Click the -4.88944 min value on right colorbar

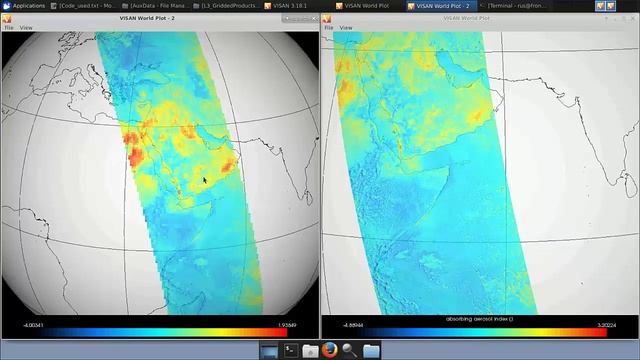(x=353, y=325)
